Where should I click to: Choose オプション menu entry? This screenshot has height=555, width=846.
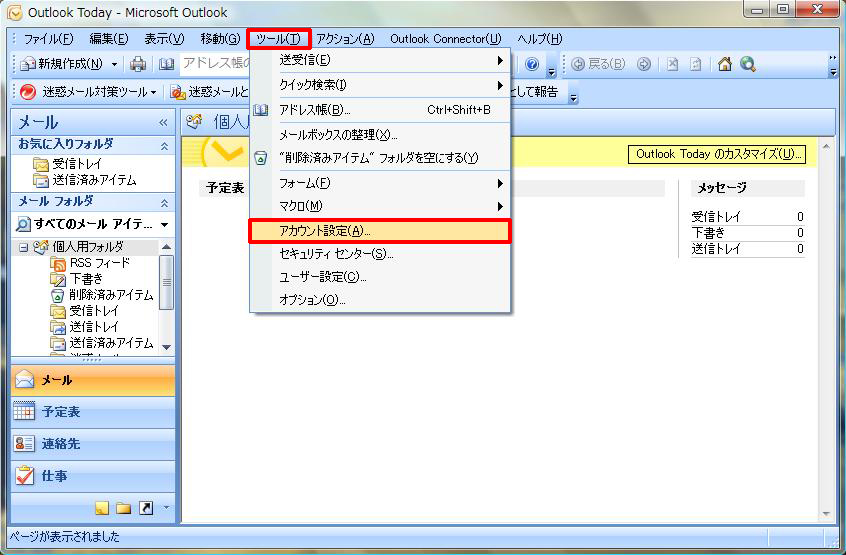pyautogui.click(x=380, y=300)
